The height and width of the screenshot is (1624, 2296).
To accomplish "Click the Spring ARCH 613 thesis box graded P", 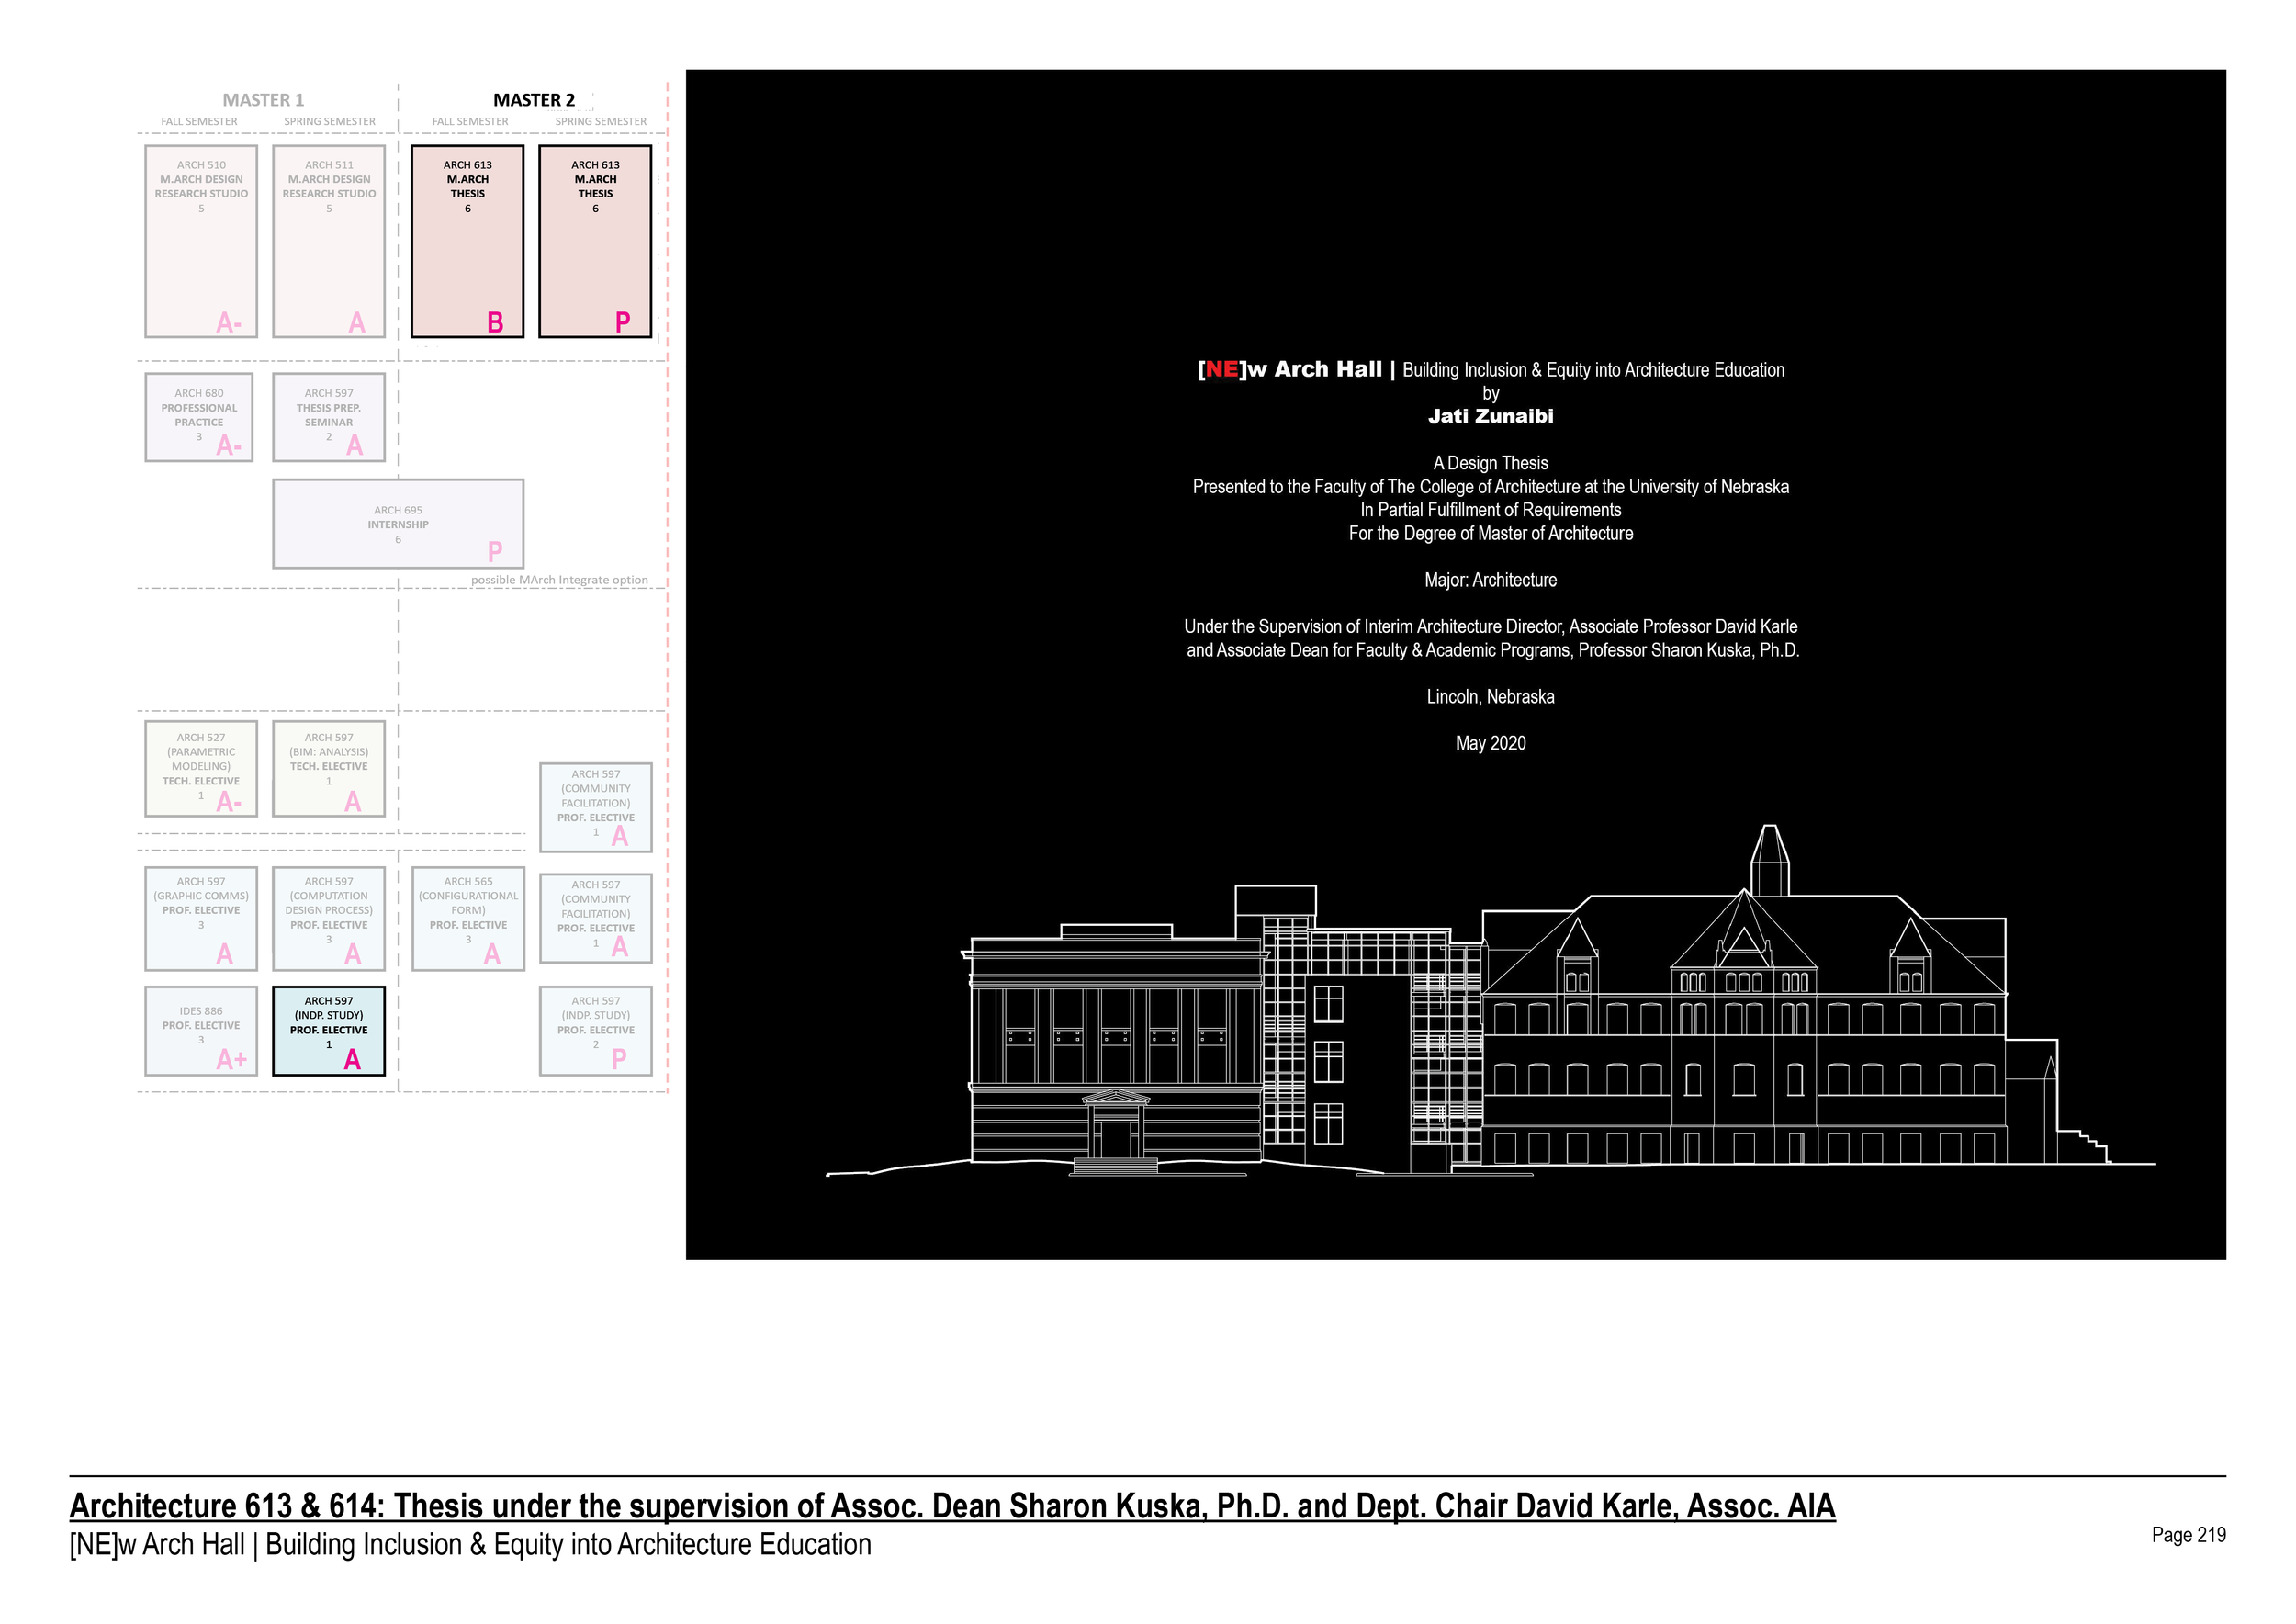I will [595, 241].
